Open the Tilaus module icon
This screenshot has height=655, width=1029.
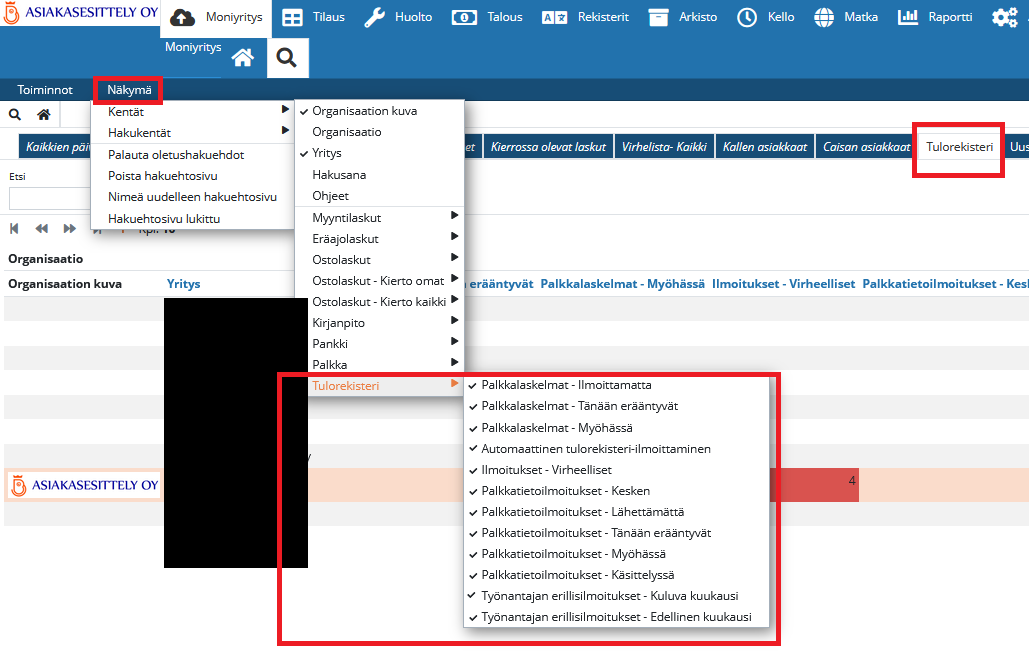pos(292,18)
